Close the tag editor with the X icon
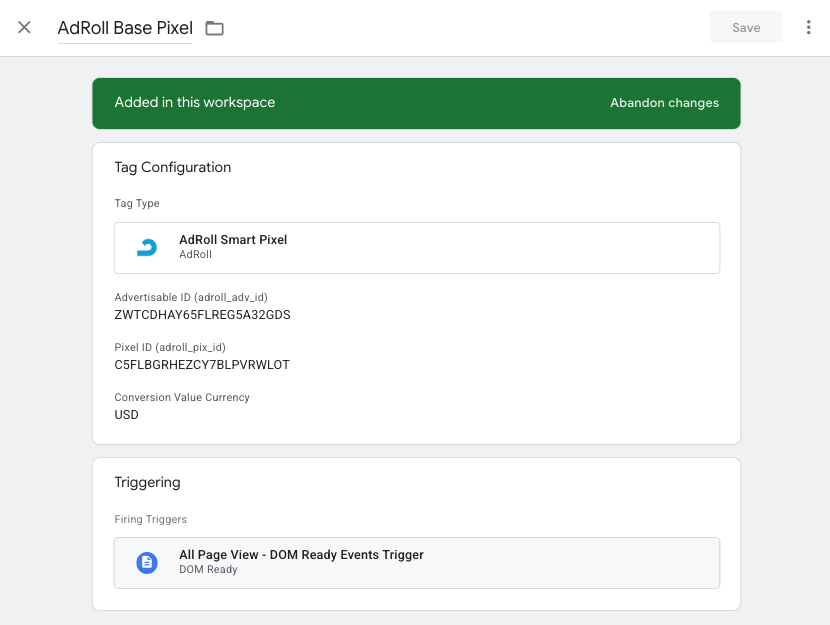This screenshot has width=830, height=625. pos(25,28)
